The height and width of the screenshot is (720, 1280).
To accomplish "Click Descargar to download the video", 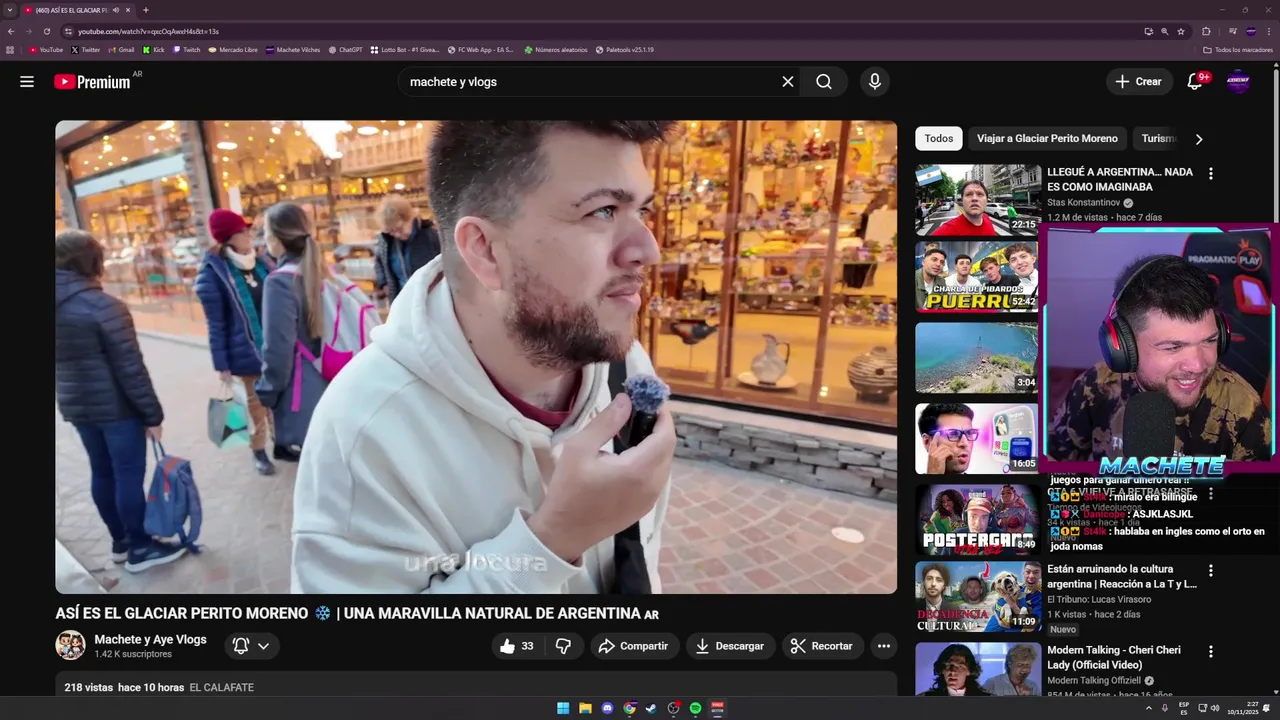I will (730, 646).
